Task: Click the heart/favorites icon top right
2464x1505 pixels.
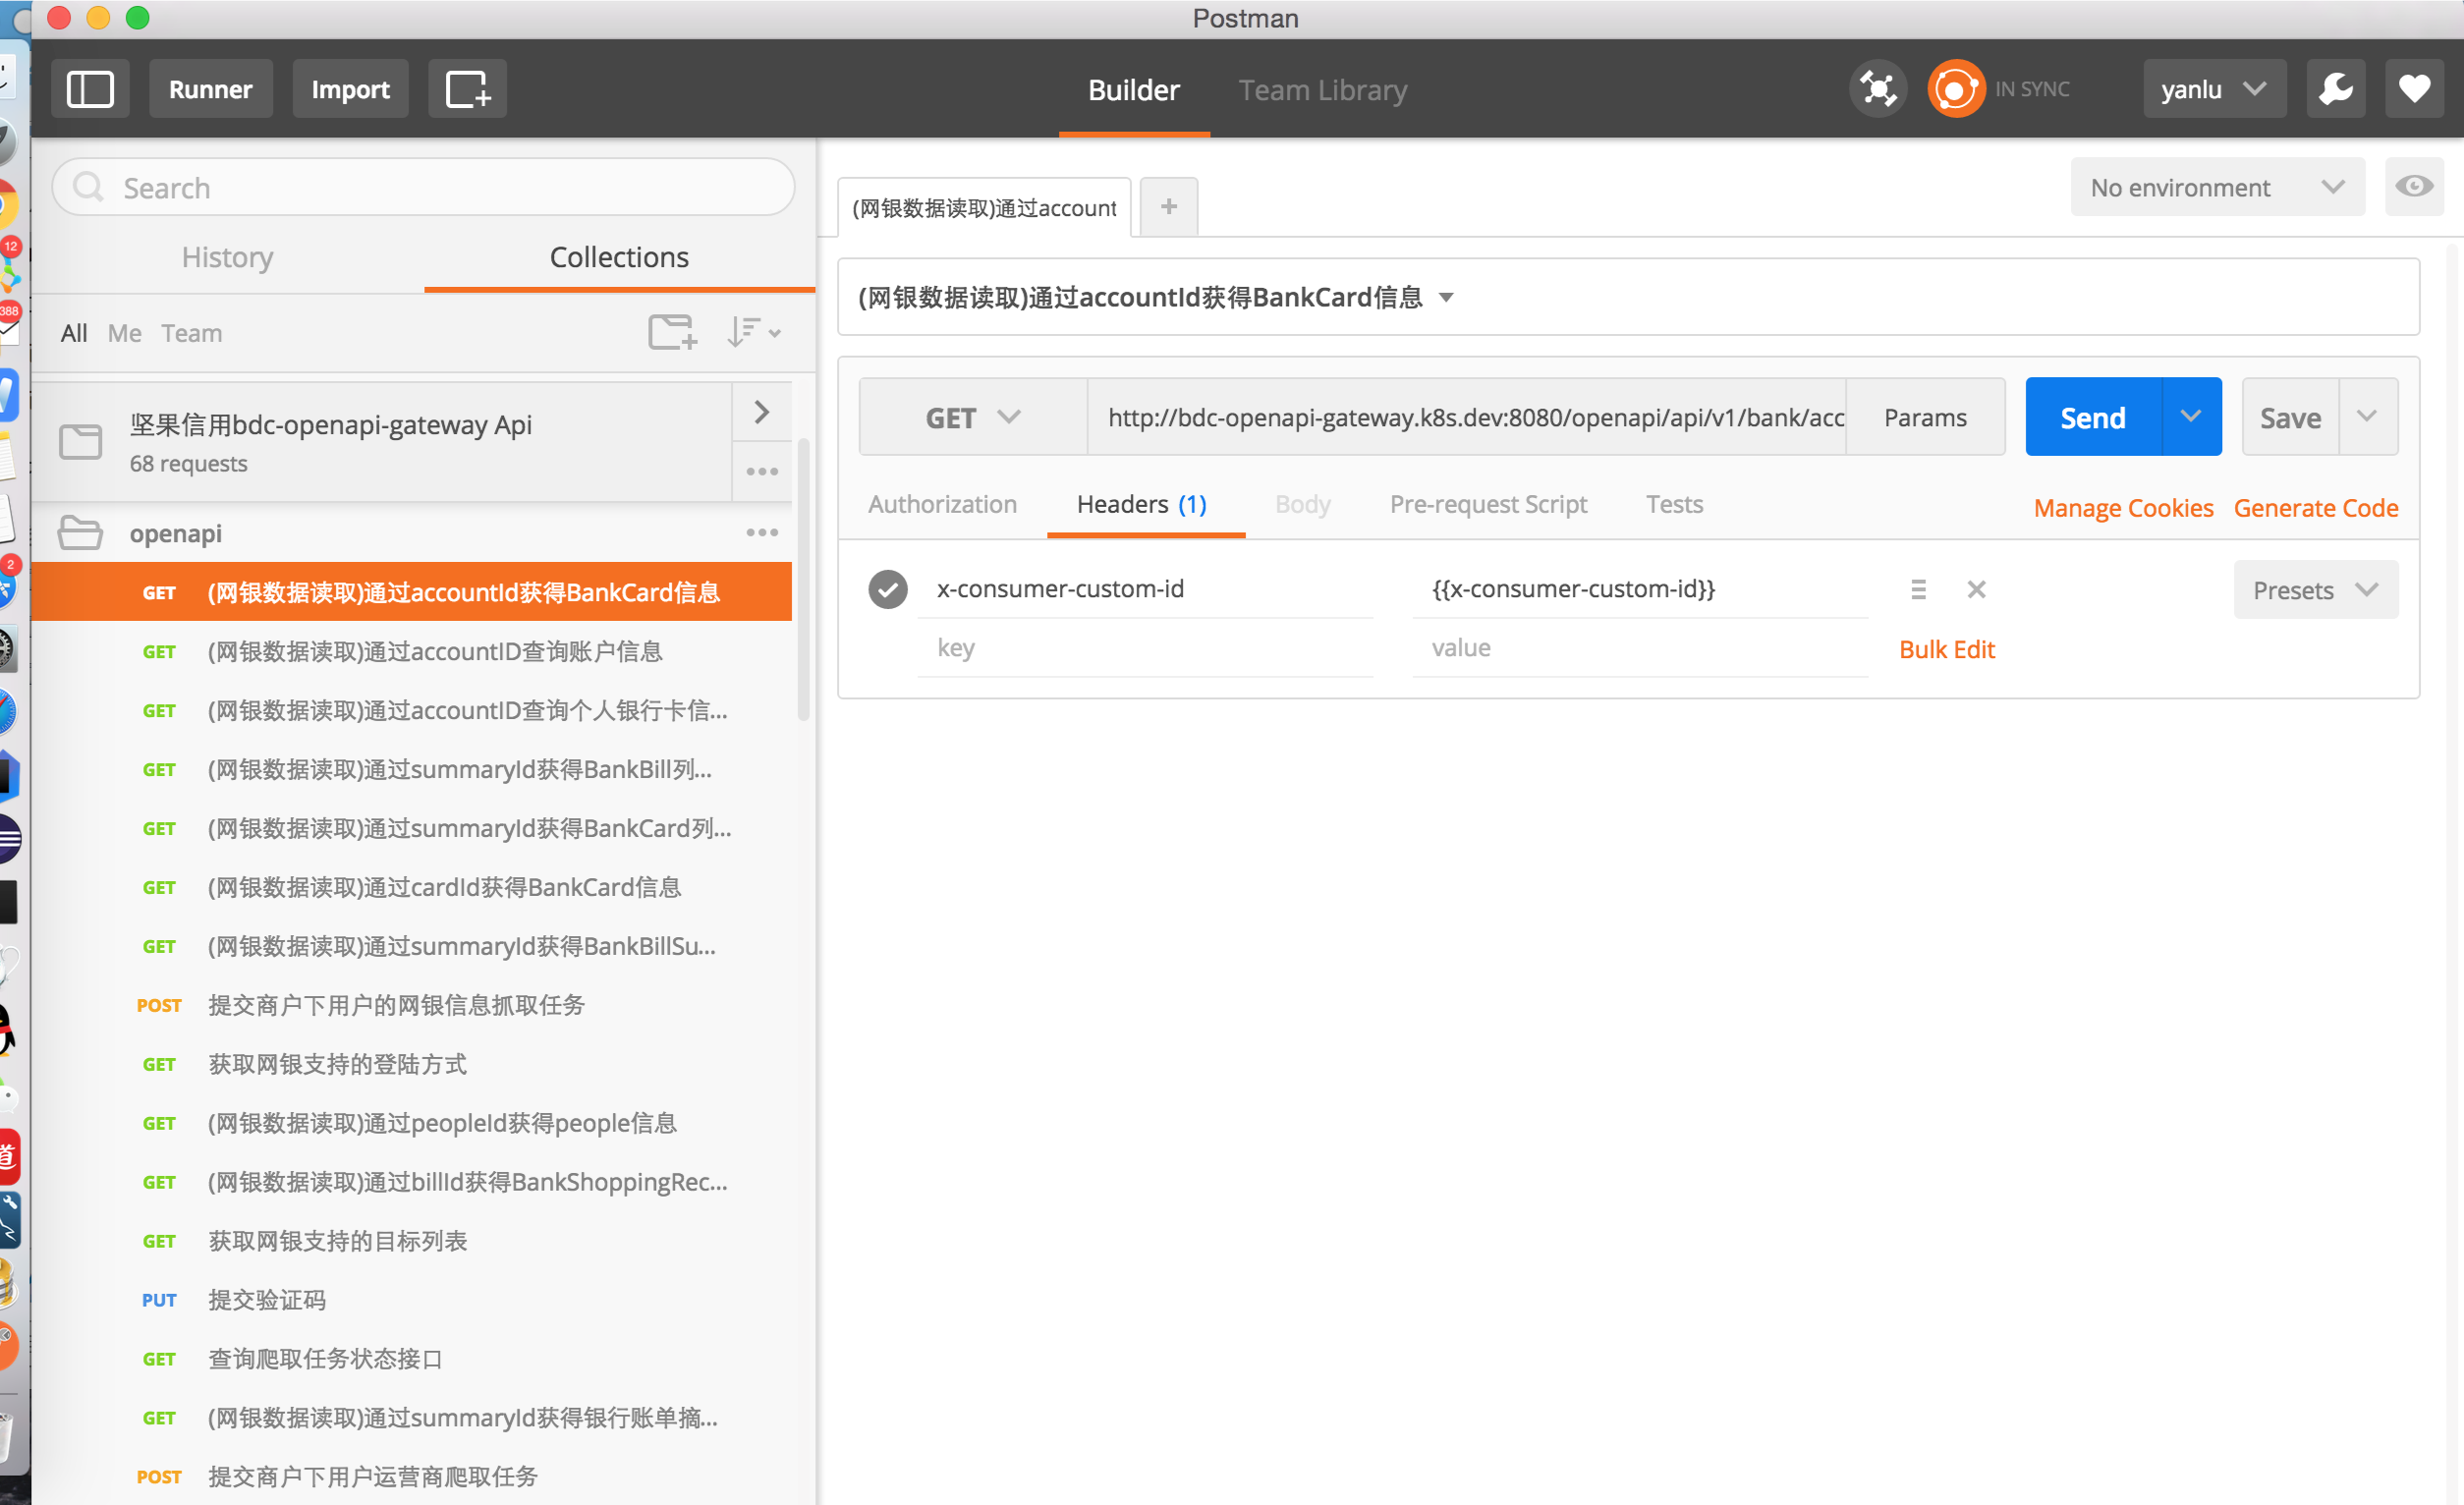Action: point(2415,88)
